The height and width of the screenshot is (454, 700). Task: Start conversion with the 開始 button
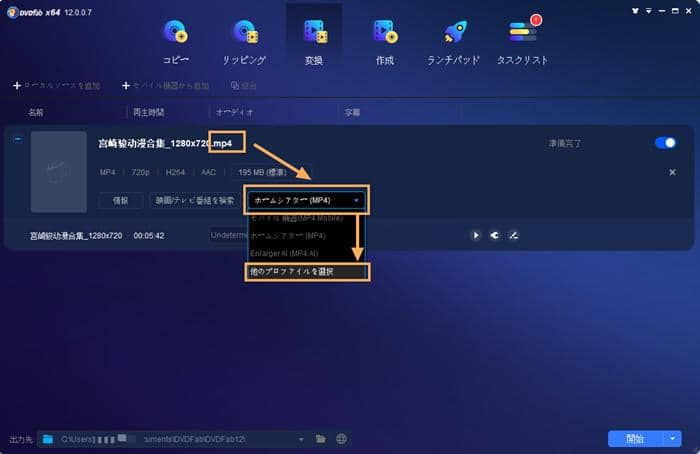[x=635, y=439]
